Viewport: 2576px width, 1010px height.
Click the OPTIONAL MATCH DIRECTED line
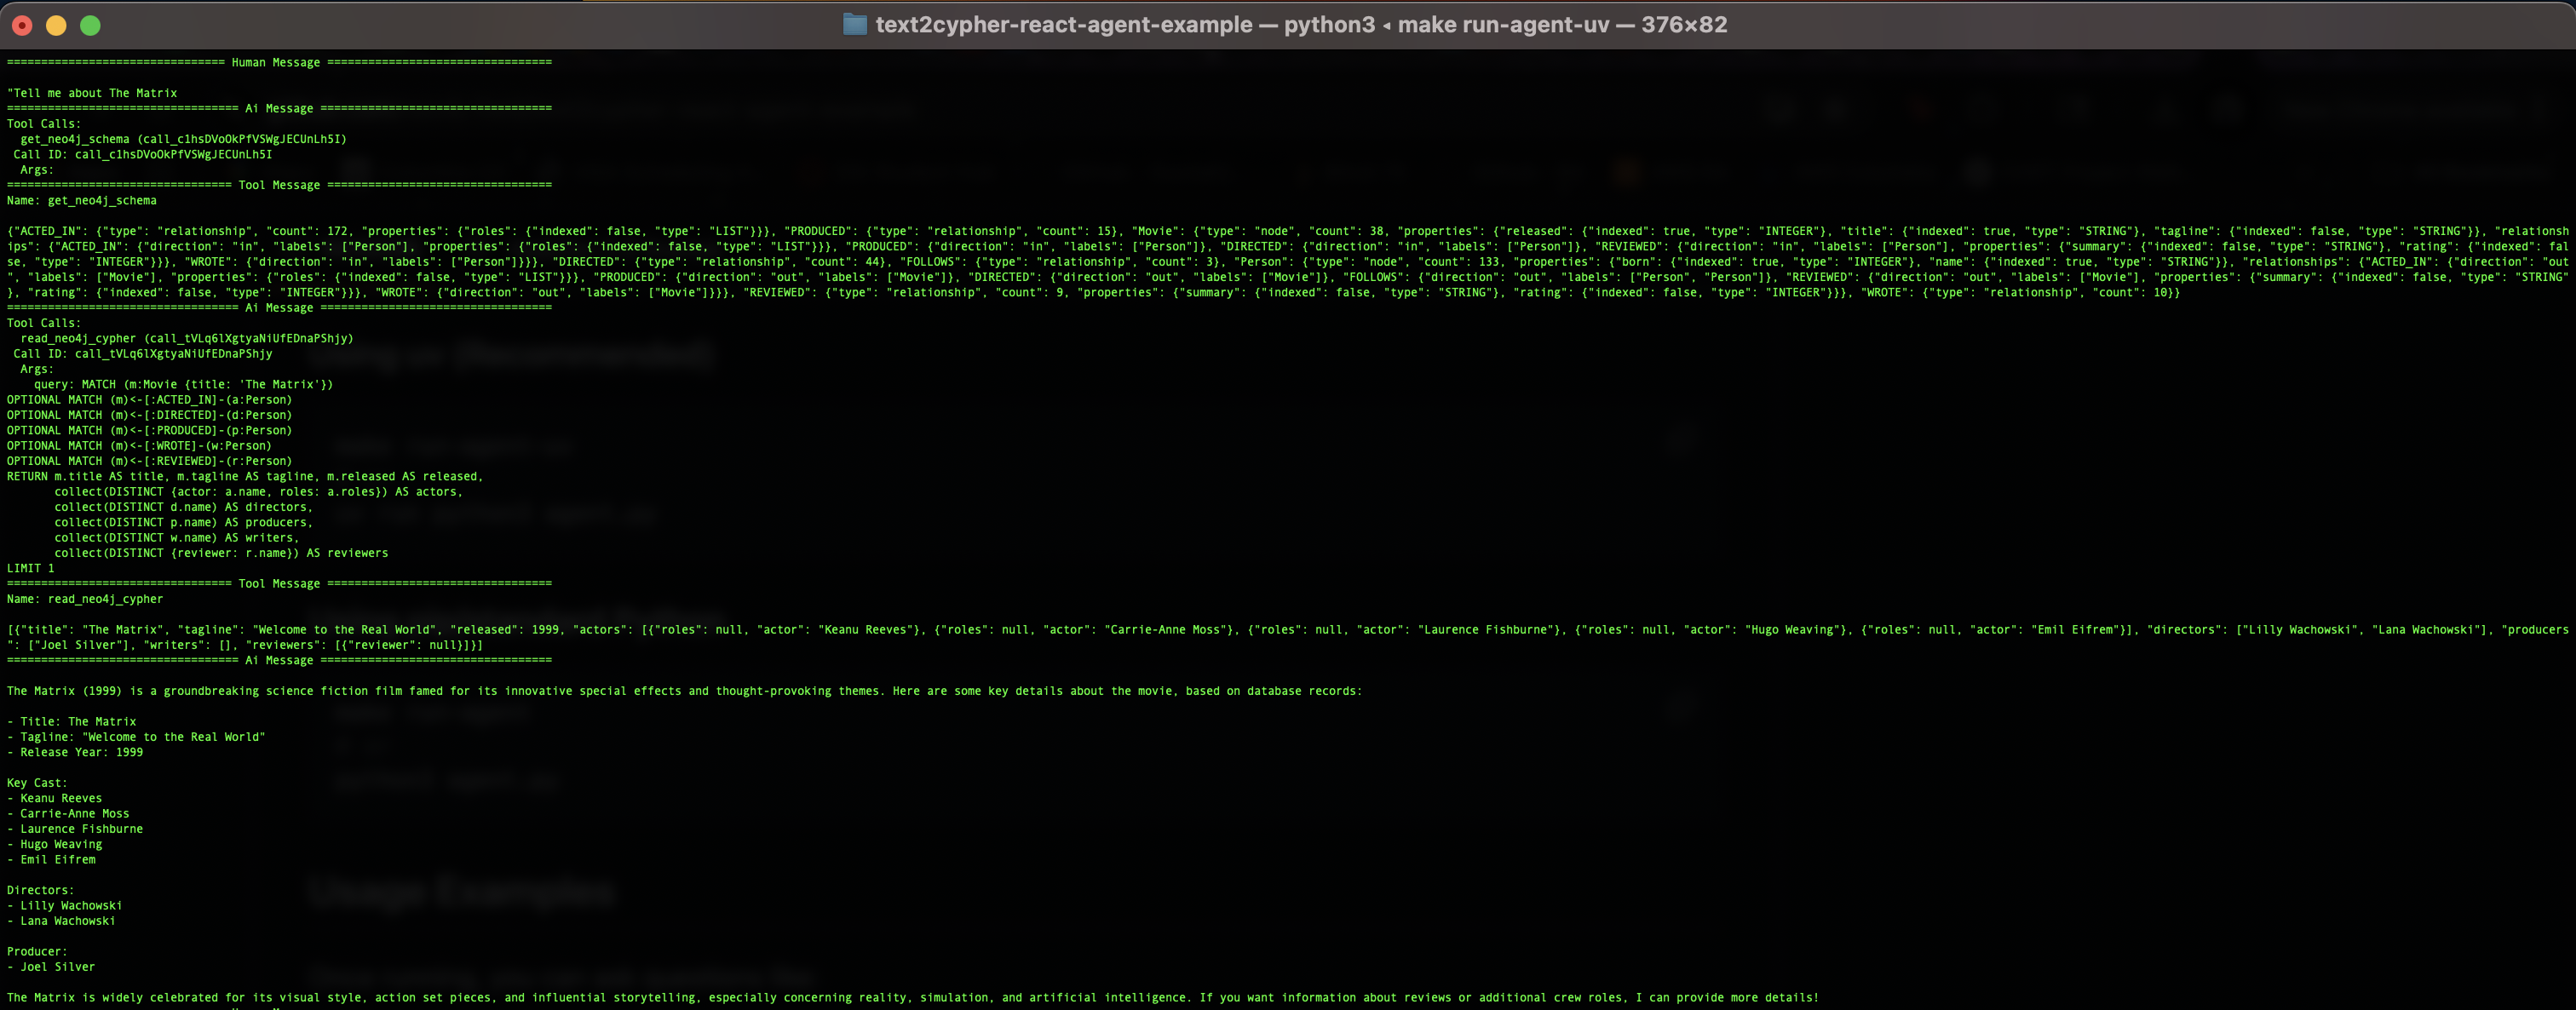(149, 415)
